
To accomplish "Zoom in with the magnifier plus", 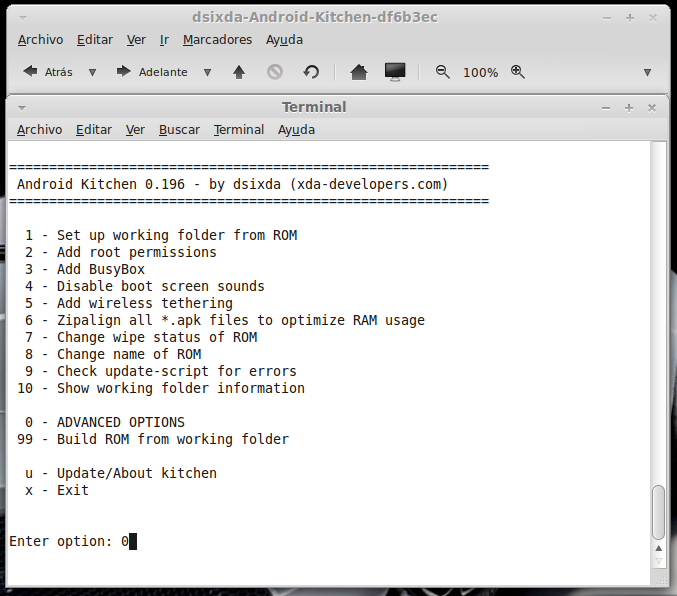I will [x=518, y=72].
